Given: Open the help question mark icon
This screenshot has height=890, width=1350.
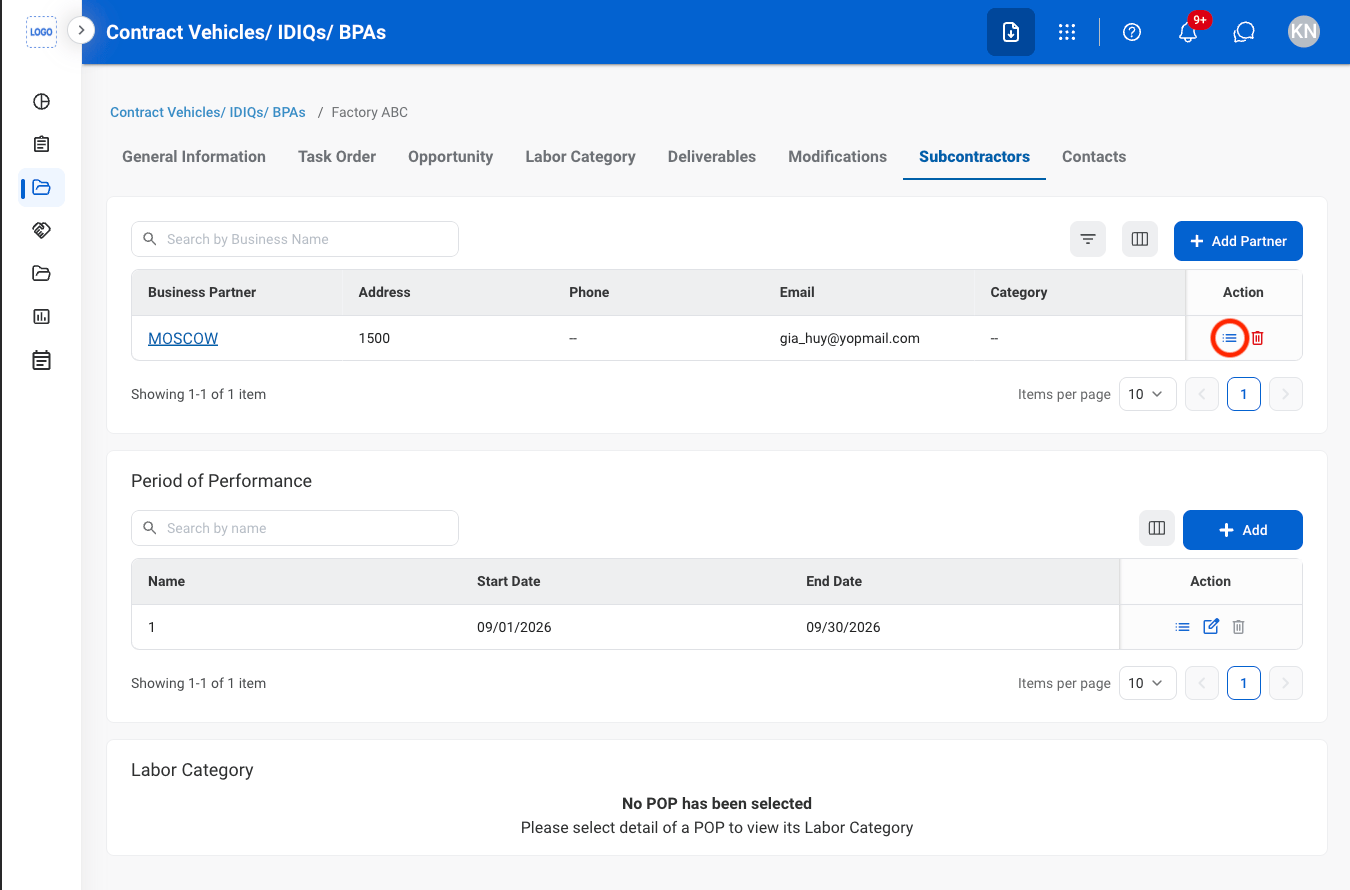Looking at the screenshot, I should [x=1132, y=32].
